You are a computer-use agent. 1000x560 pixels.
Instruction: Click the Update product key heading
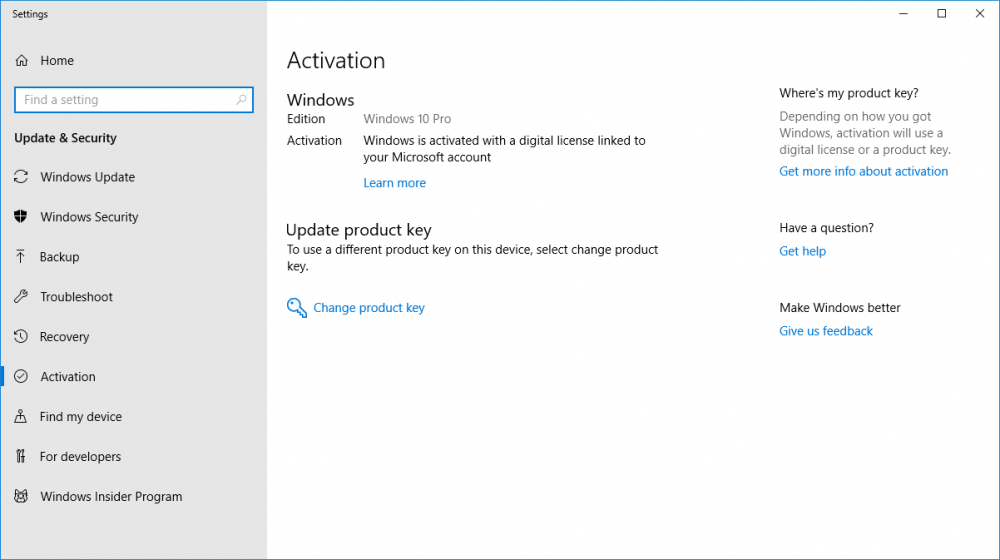pyautogui.click(x=359, y=230)
